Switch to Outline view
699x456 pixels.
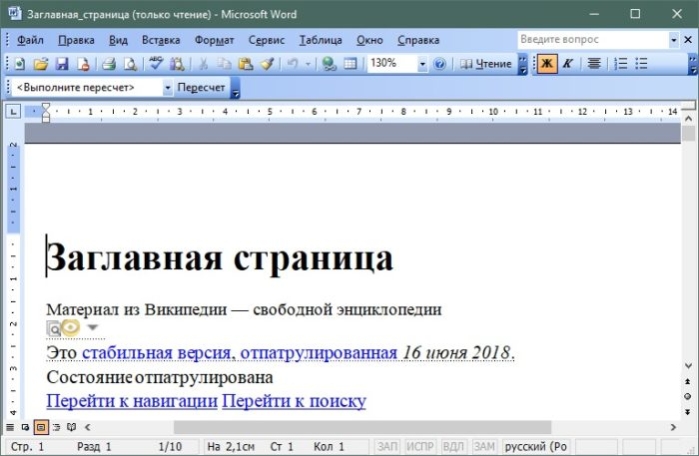point(56,427)
